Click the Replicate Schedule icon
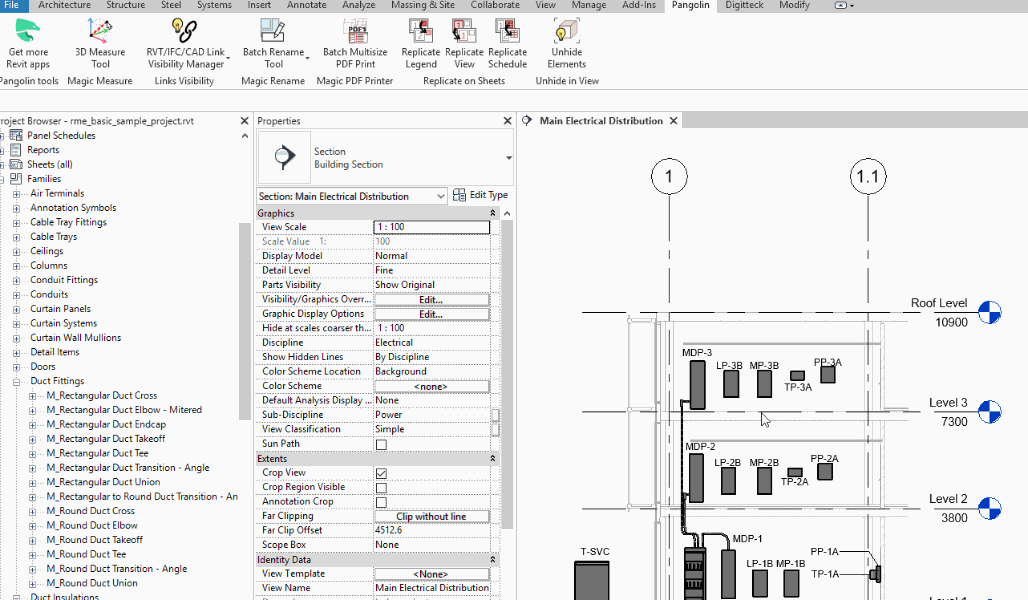Image resolution: width=1028 pixels, height=600 pixels. (507, 31)
